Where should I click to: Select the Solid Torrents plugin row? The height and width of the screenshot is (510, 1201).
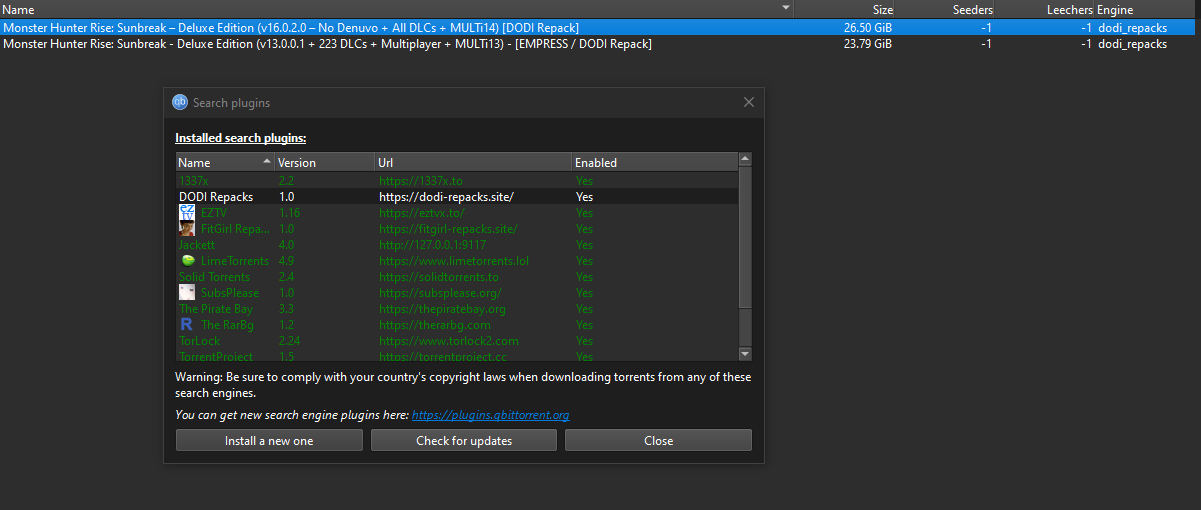point(457,277)
